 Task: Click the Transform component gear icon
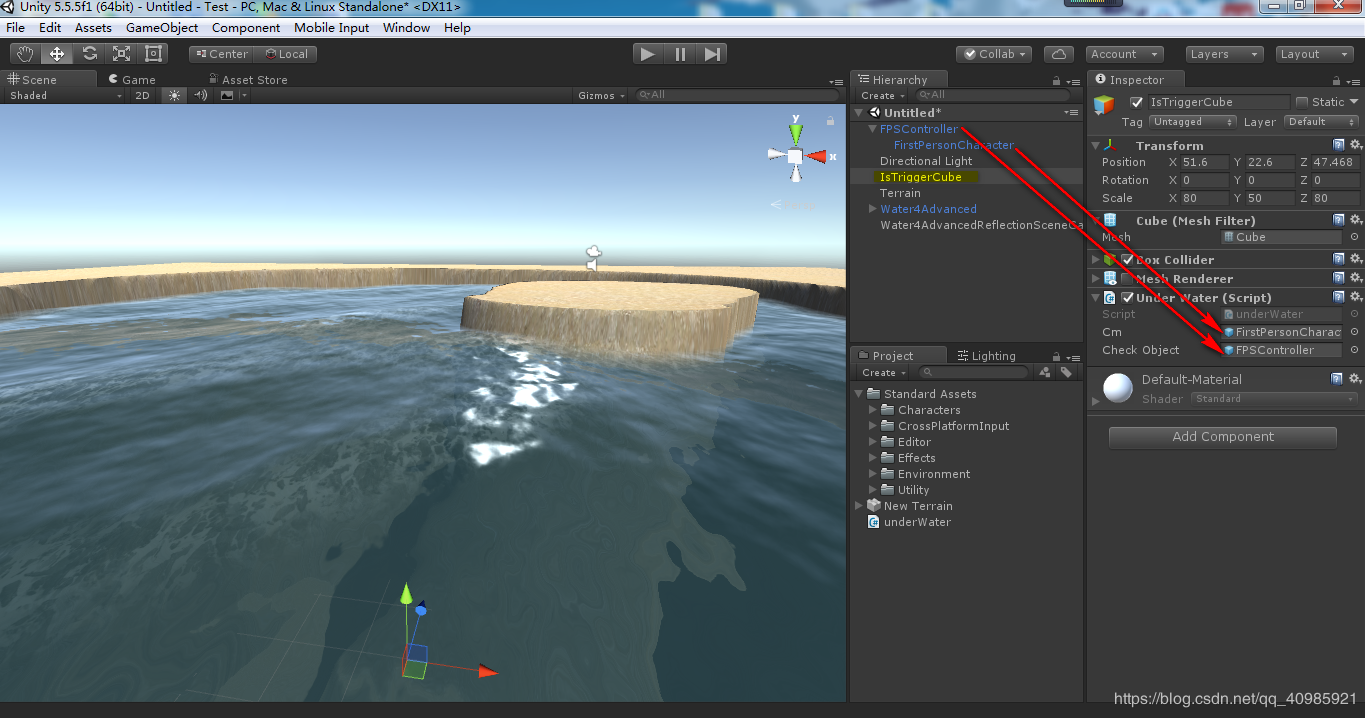(1355, 145)
